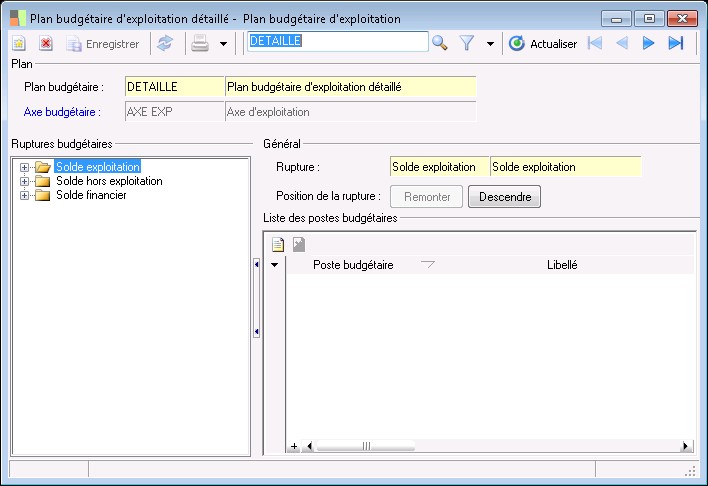The image size is (708, 486).
Task: Open the grid column selector arrow
Action: click(275, 265)
